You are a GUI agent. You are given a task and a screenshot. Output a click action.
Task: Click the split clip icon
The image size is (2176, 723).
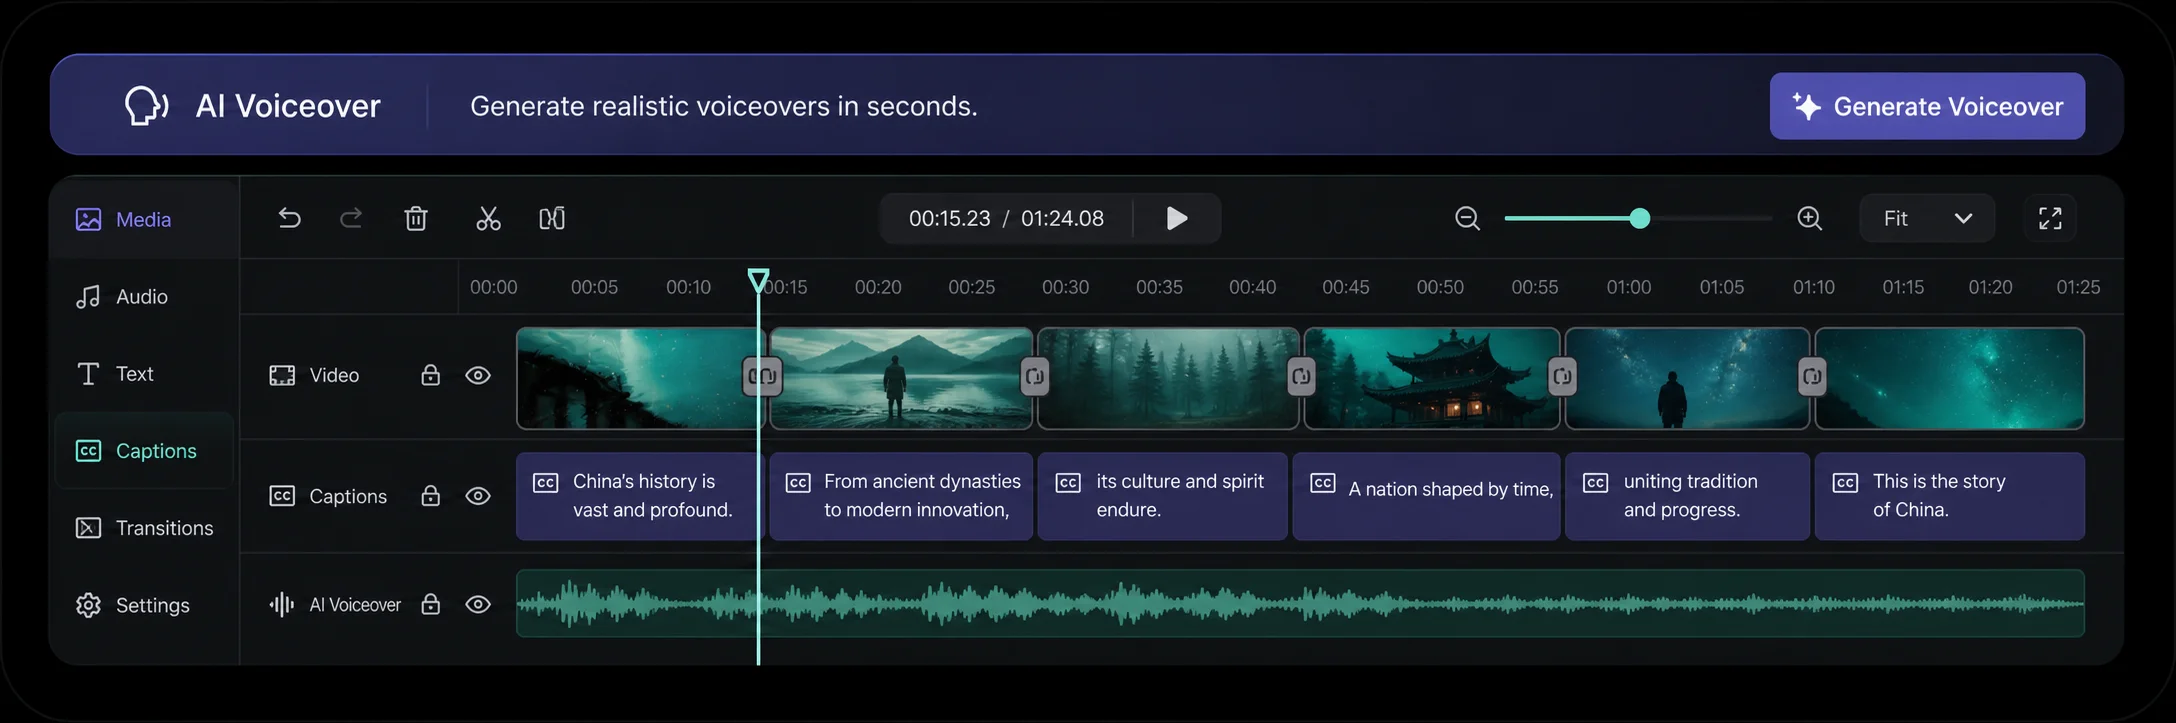(x=552, y=218)
